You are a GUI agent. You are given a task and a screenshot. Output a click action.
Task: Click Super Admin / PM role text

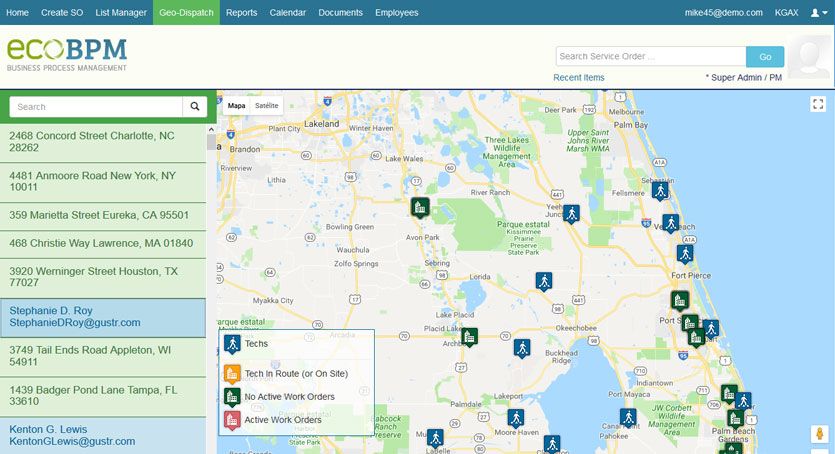pos(744,78)
